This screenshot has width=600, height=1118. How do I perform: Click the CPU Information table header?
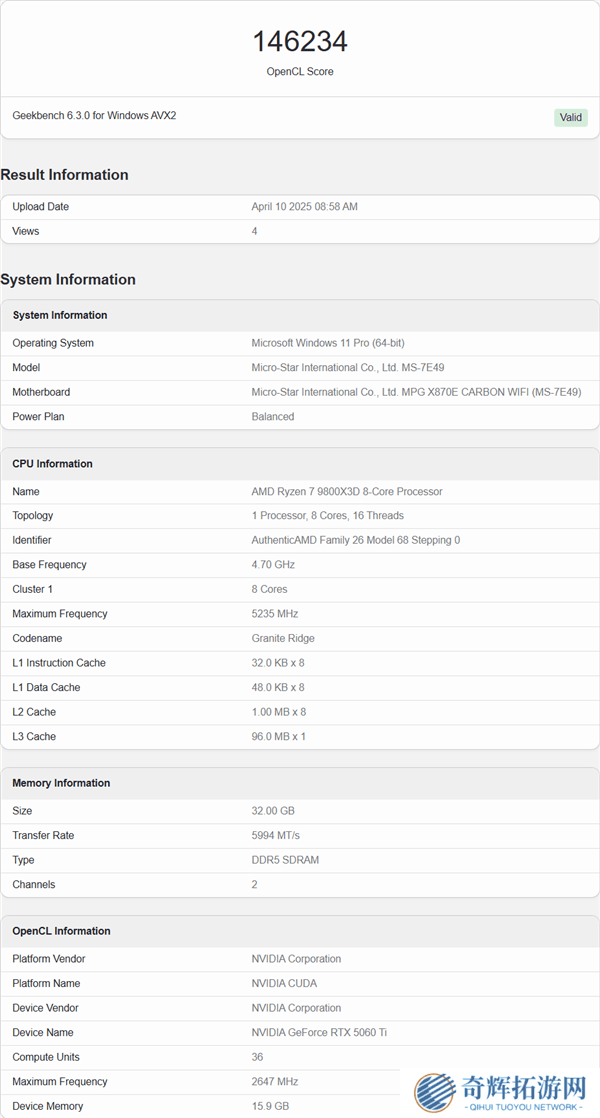tap(52, 464)
